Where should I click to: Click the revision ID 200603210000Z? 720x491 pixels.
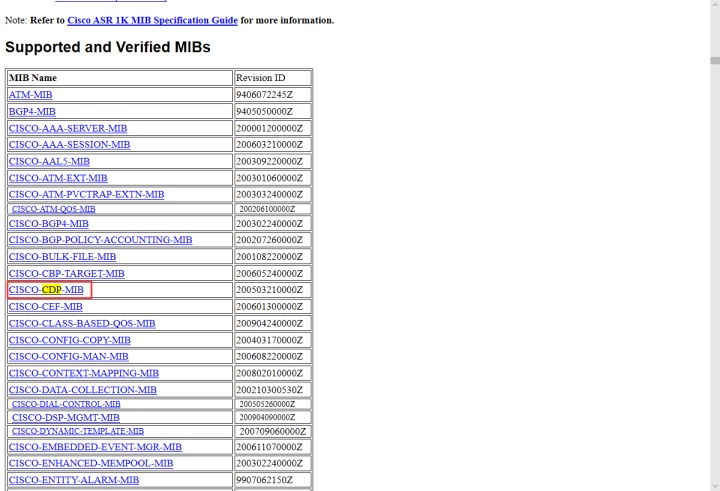point(270,145)
